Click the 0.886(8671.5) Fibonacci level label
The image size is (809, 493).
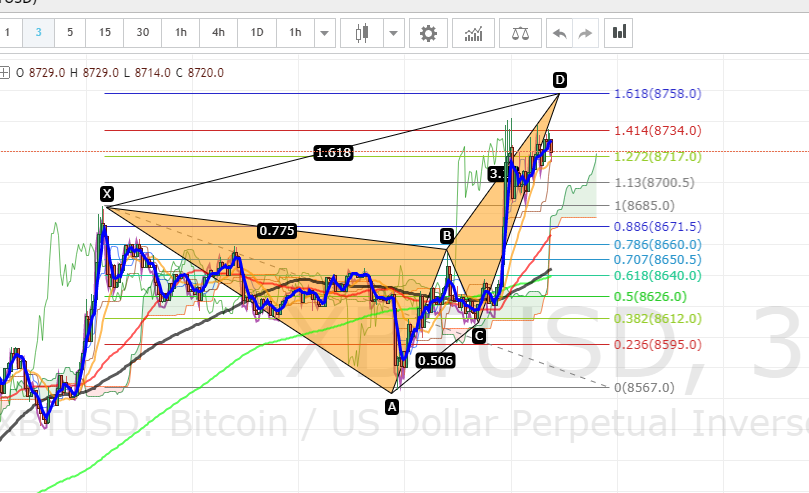click(658, 226)
